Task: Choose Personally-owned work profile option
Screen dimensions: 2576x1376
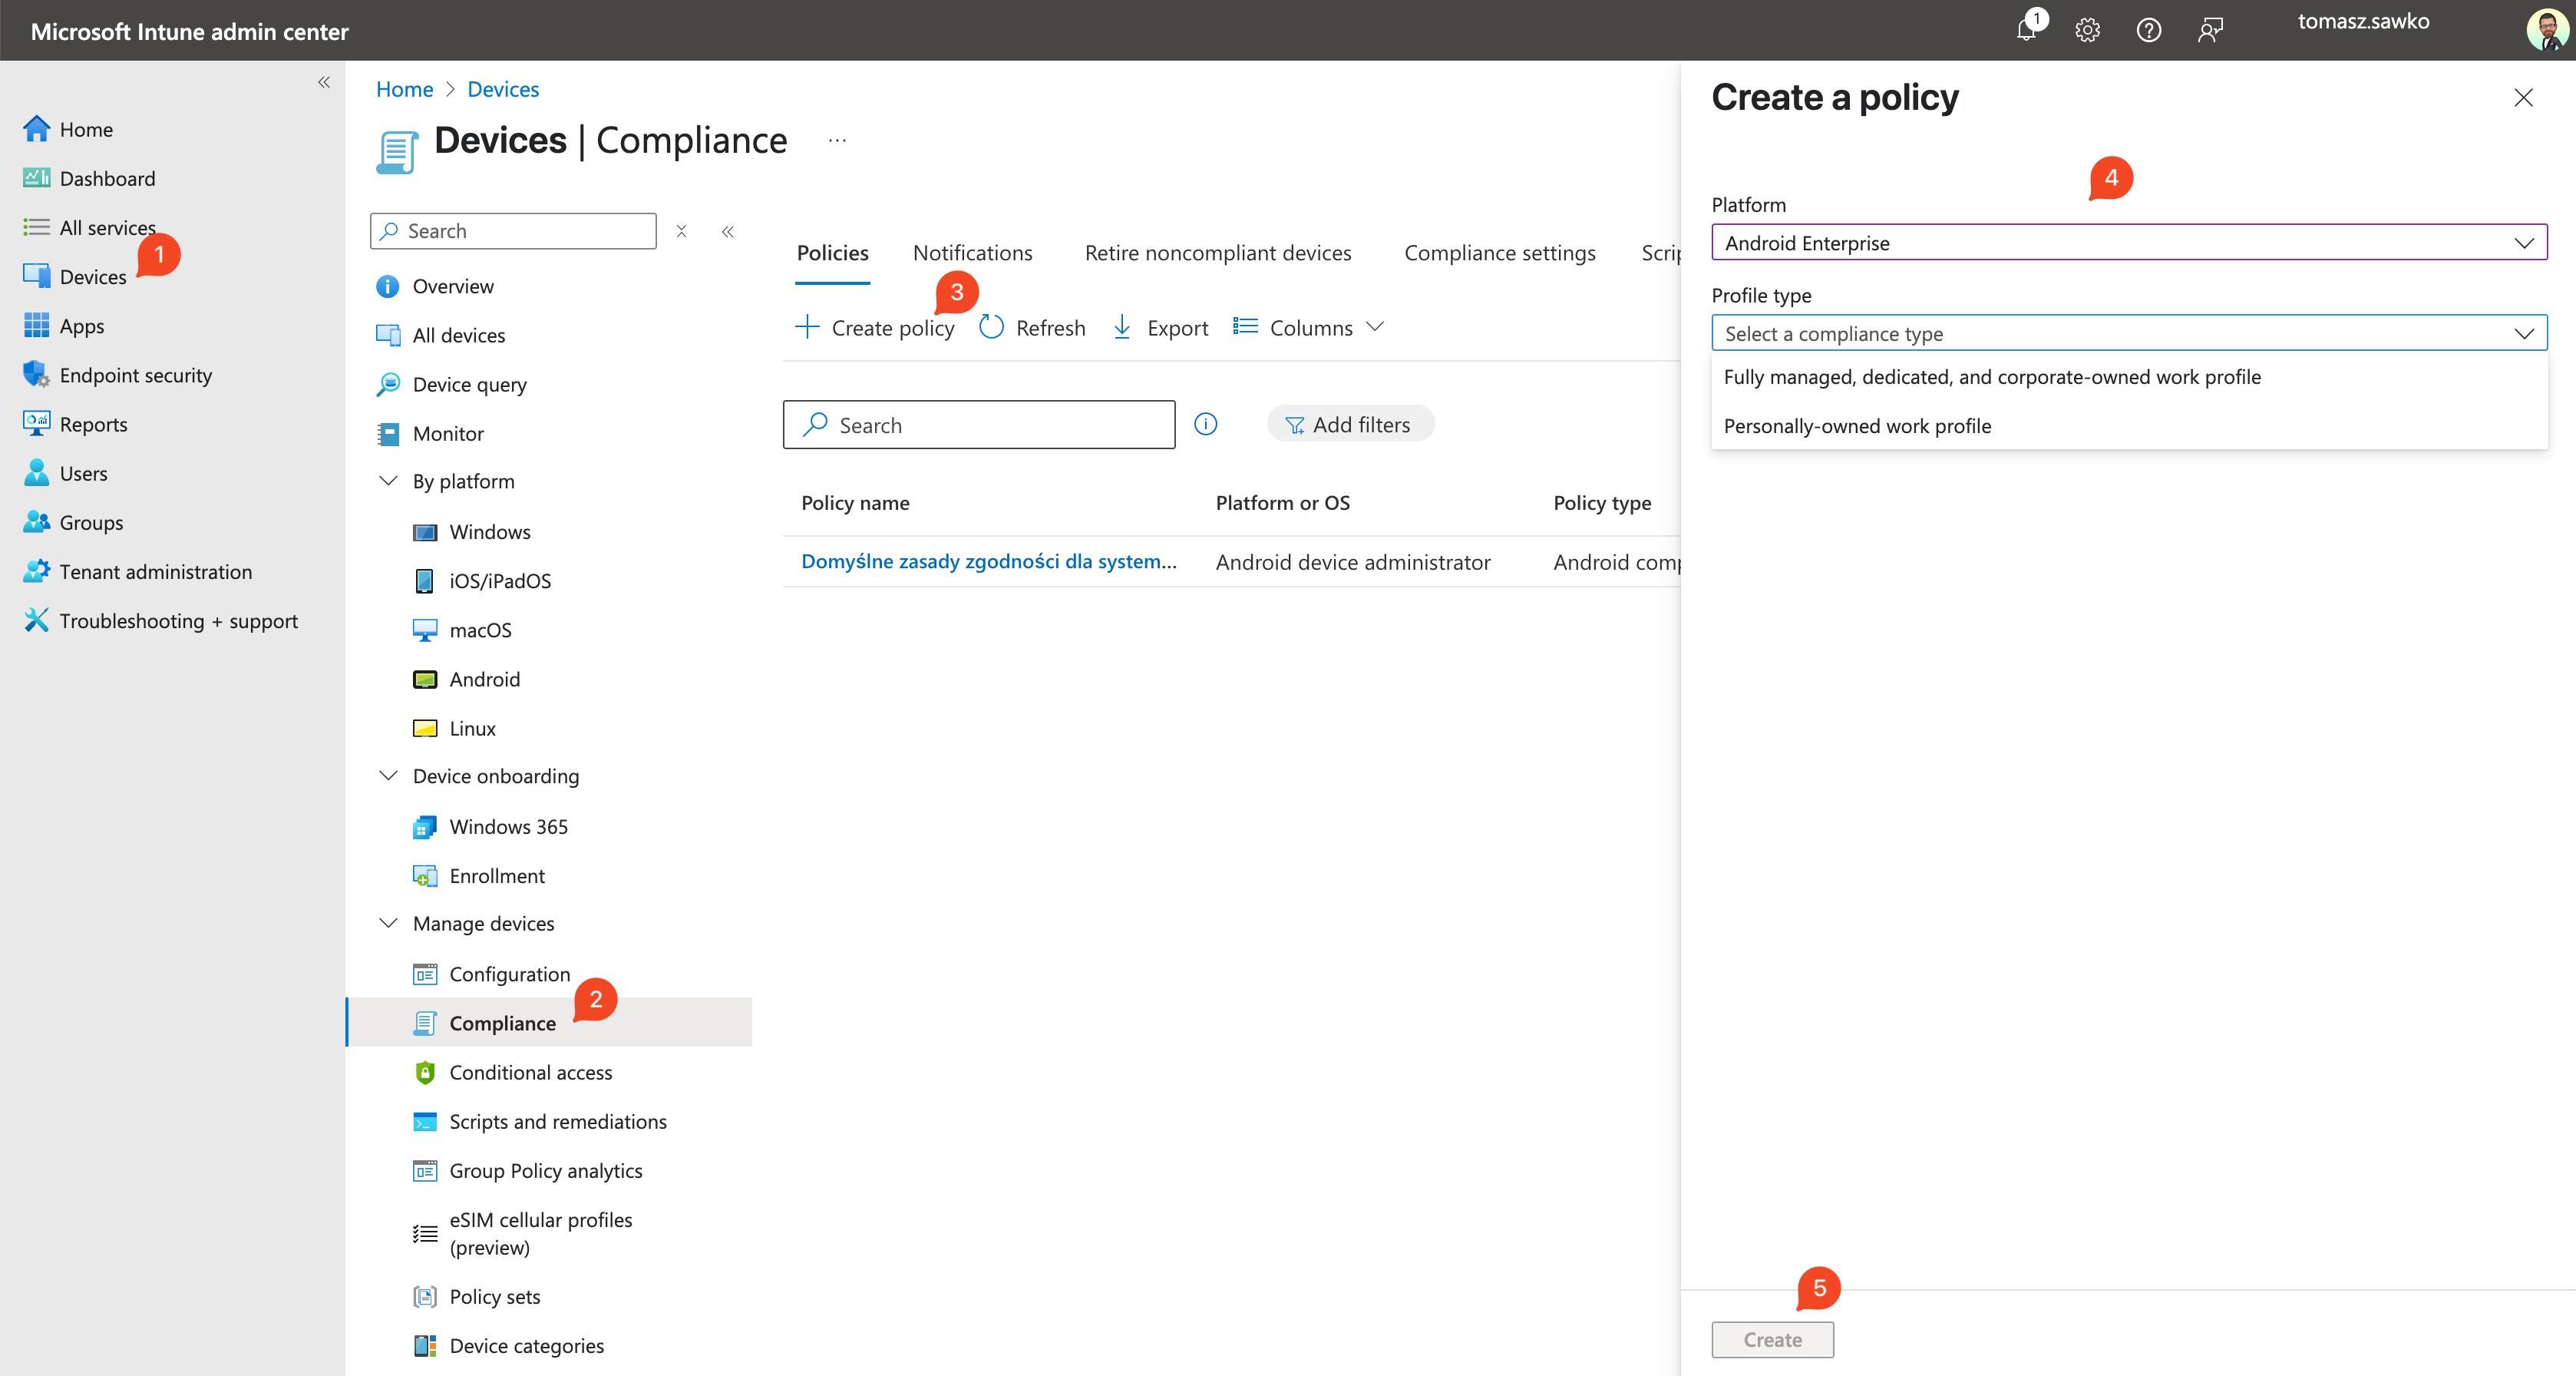Action: [x=2129, y=425]
